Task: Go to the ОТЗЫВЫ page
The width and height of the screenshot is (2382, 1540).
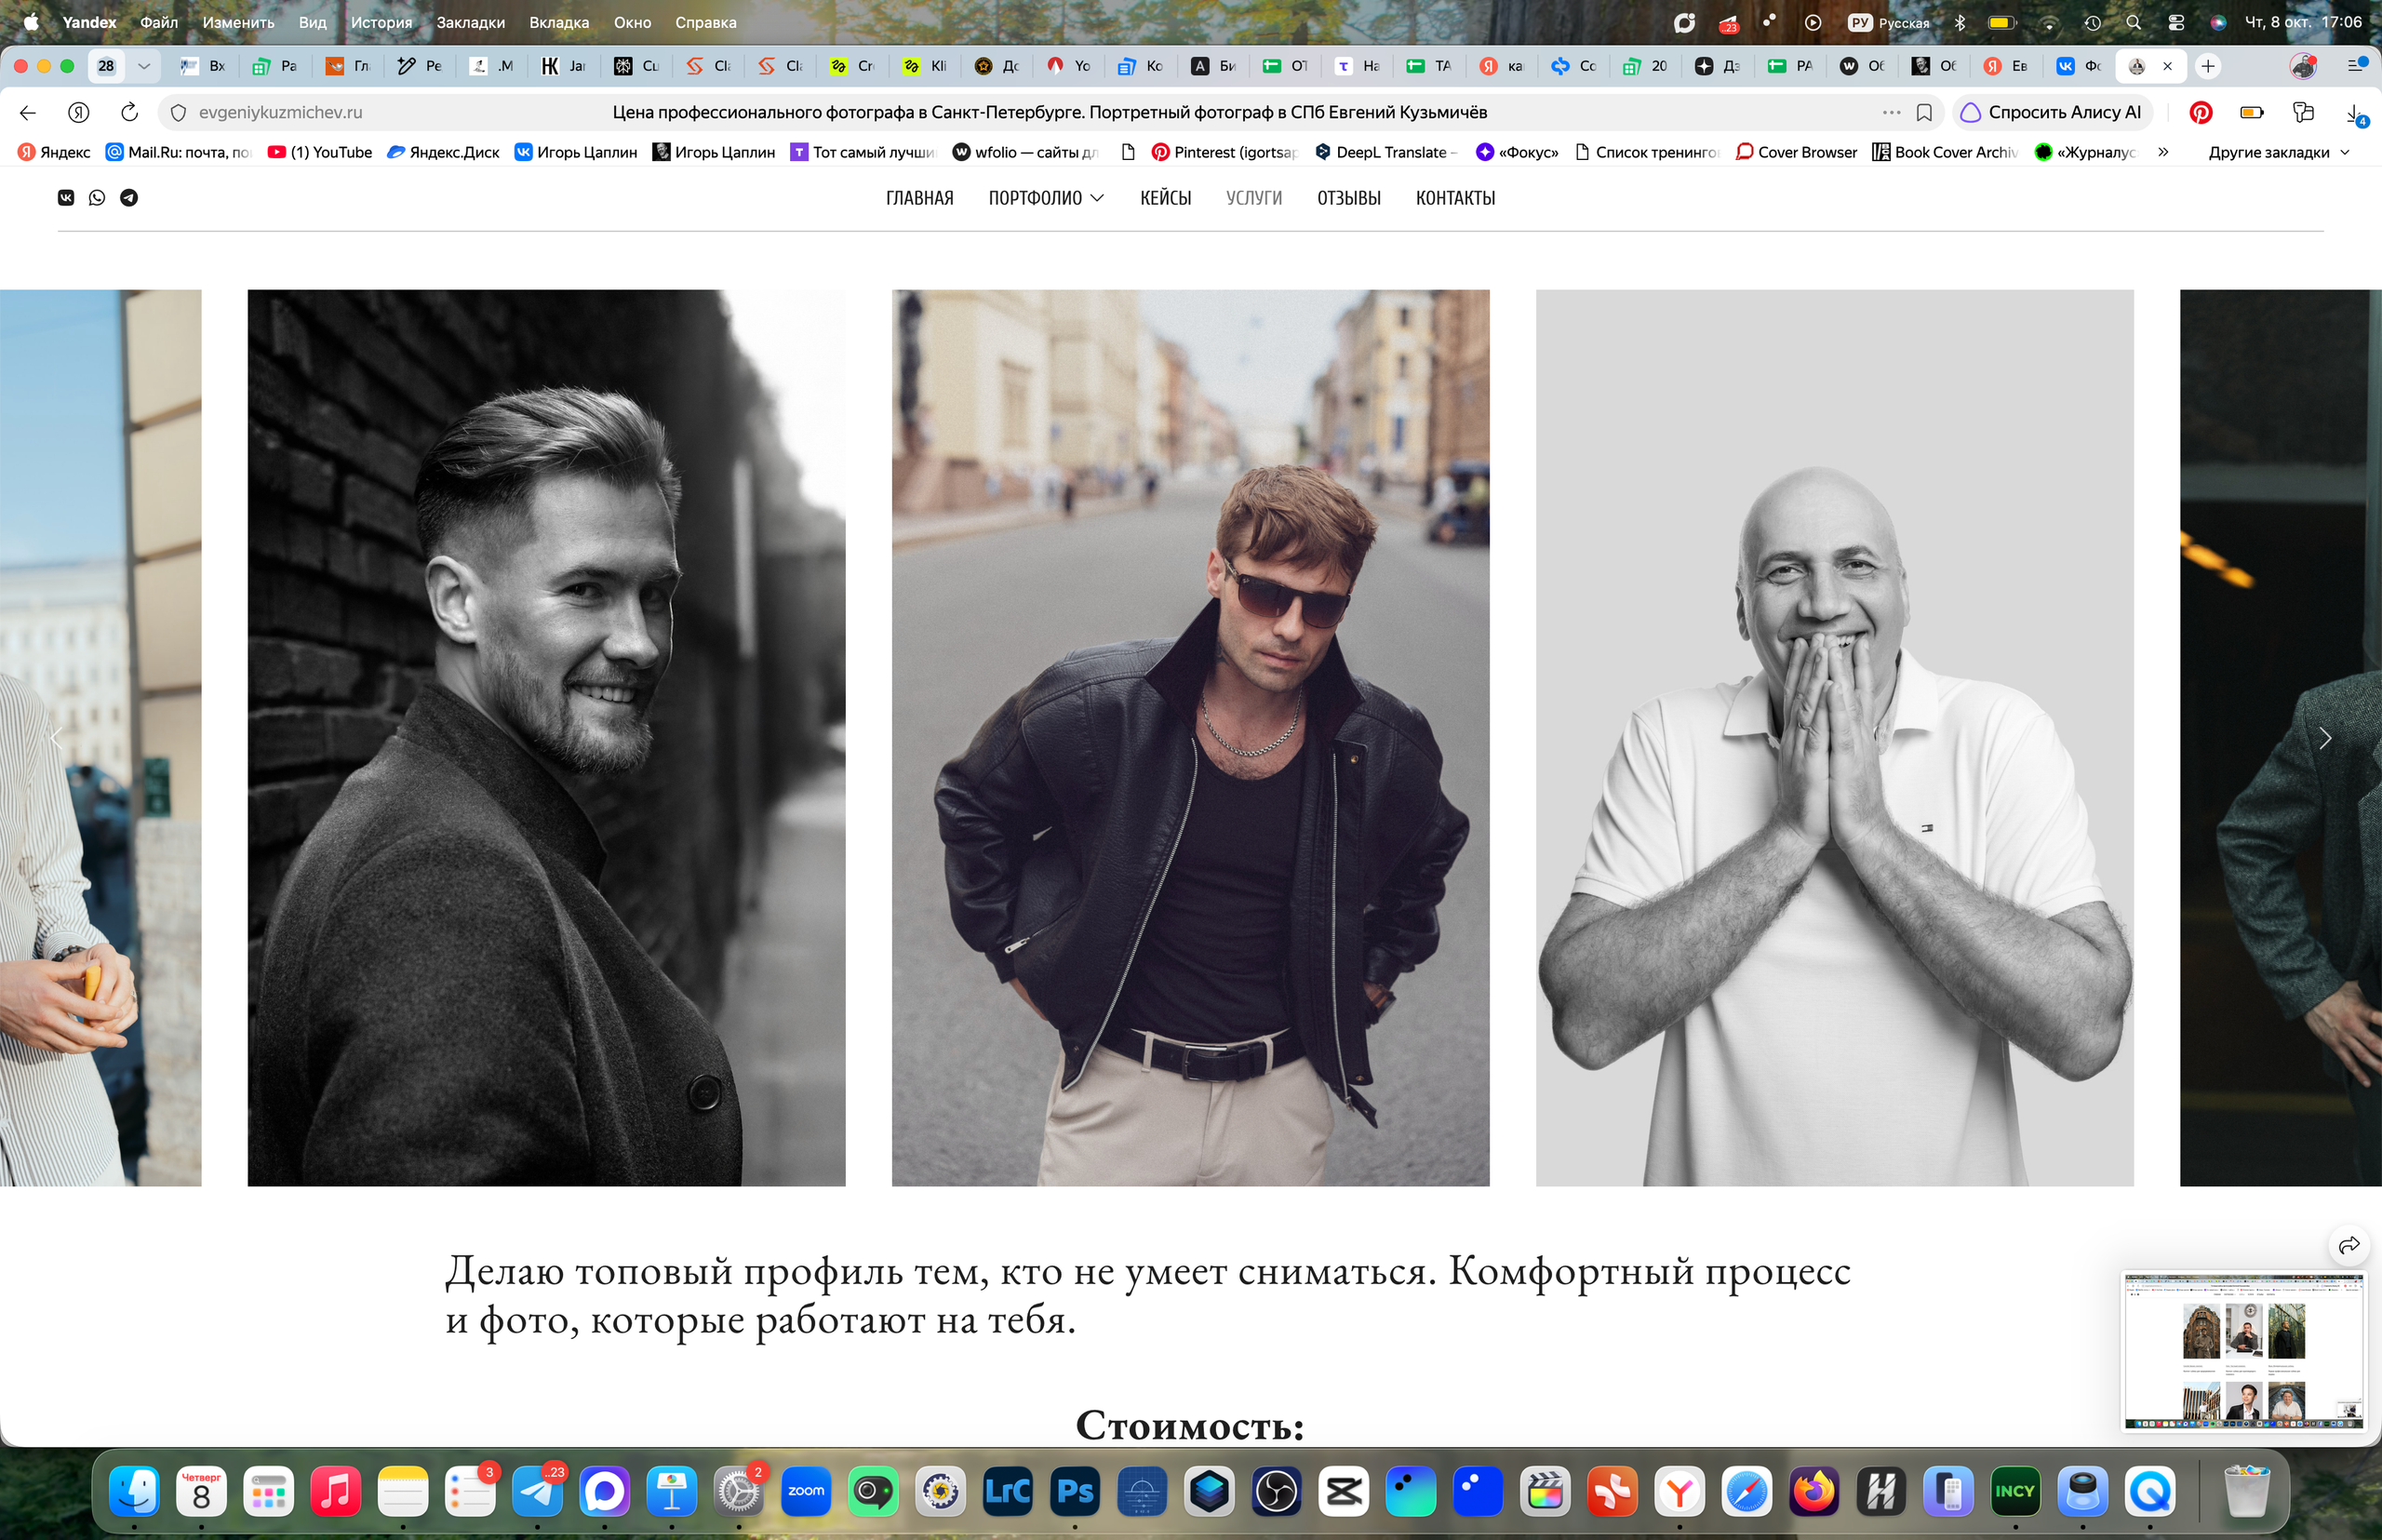Action: tap(1348, 198)
